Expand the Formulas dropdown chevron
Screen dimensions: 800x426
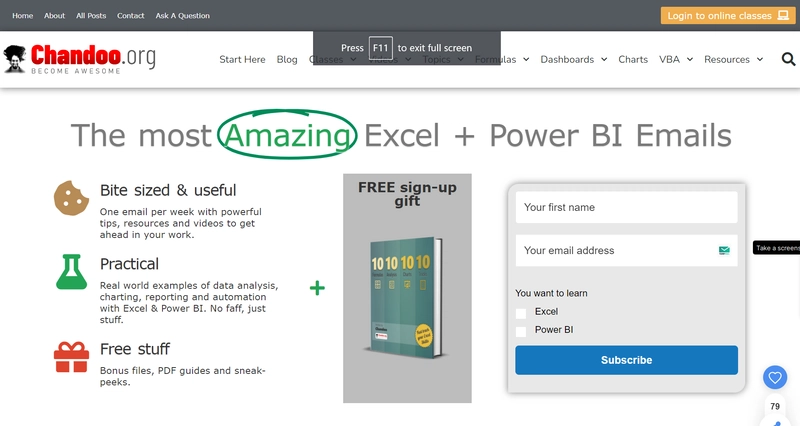pos(526,59)
